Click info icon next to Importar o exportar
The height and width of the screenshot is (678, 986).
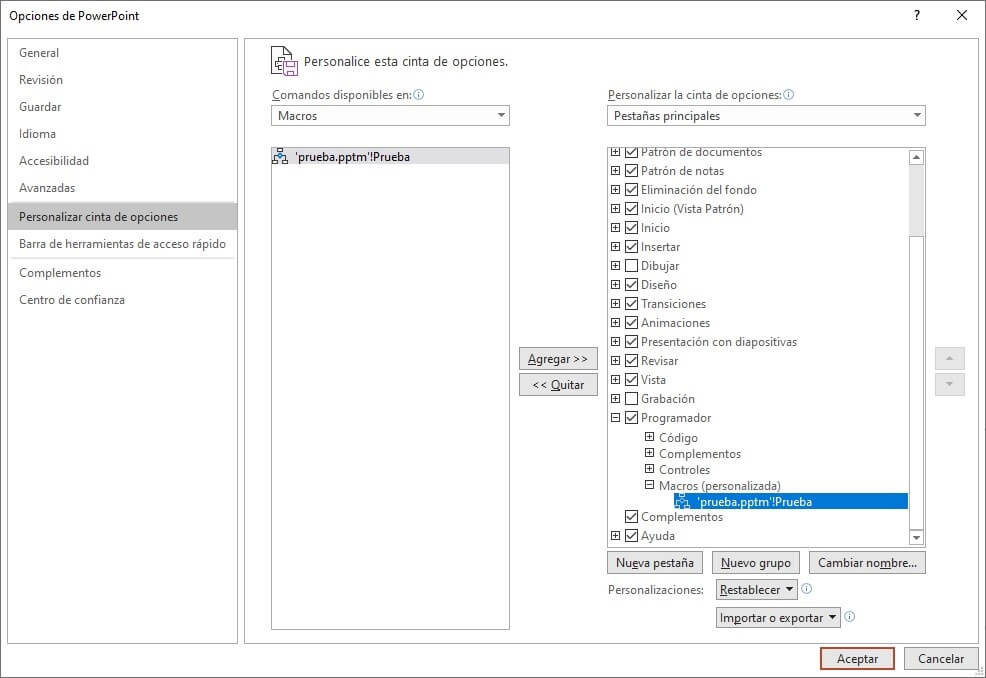coord(850,617)
